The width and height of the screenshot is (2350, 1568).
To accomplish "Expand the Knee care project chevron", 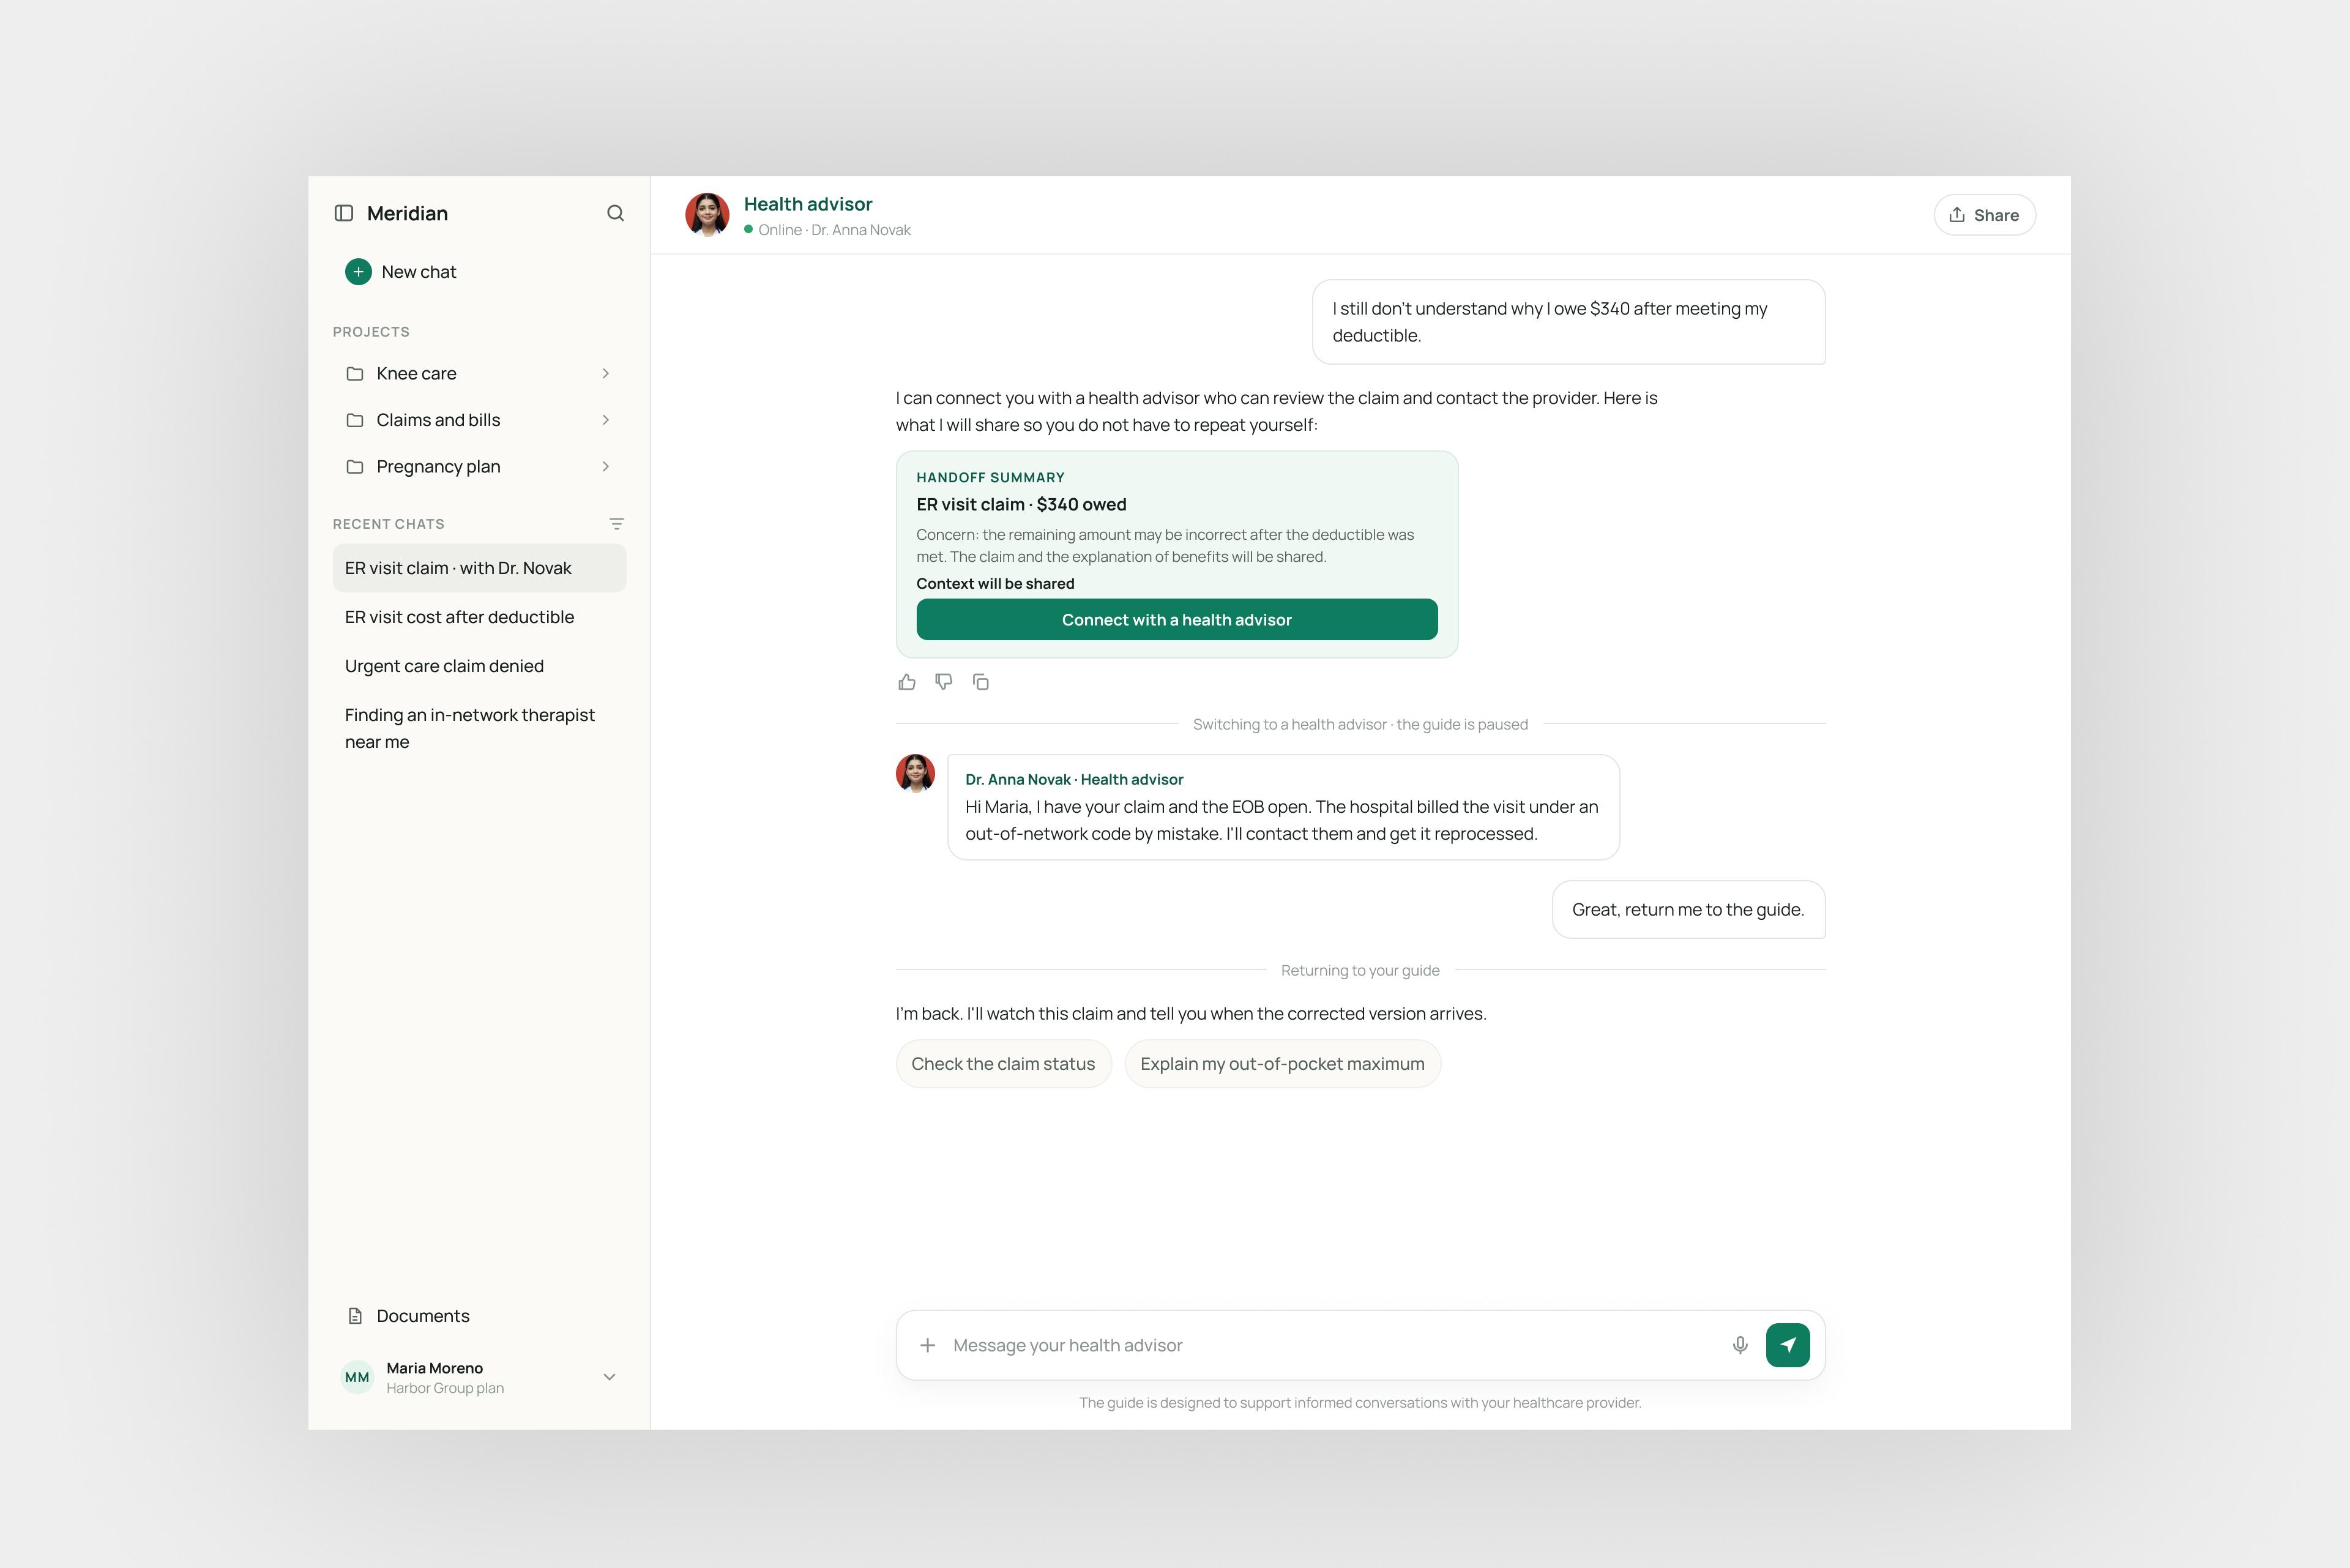I will (605, 373).
